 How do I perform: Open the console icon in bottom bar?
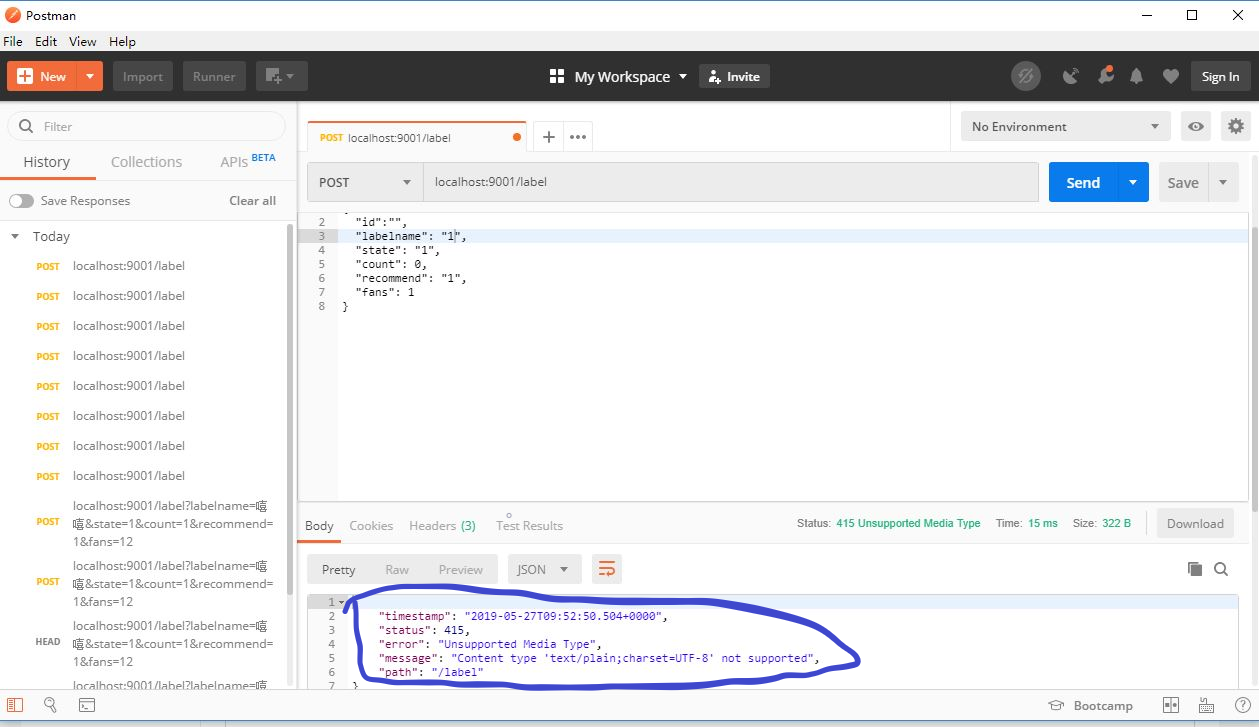pos(87,705)
